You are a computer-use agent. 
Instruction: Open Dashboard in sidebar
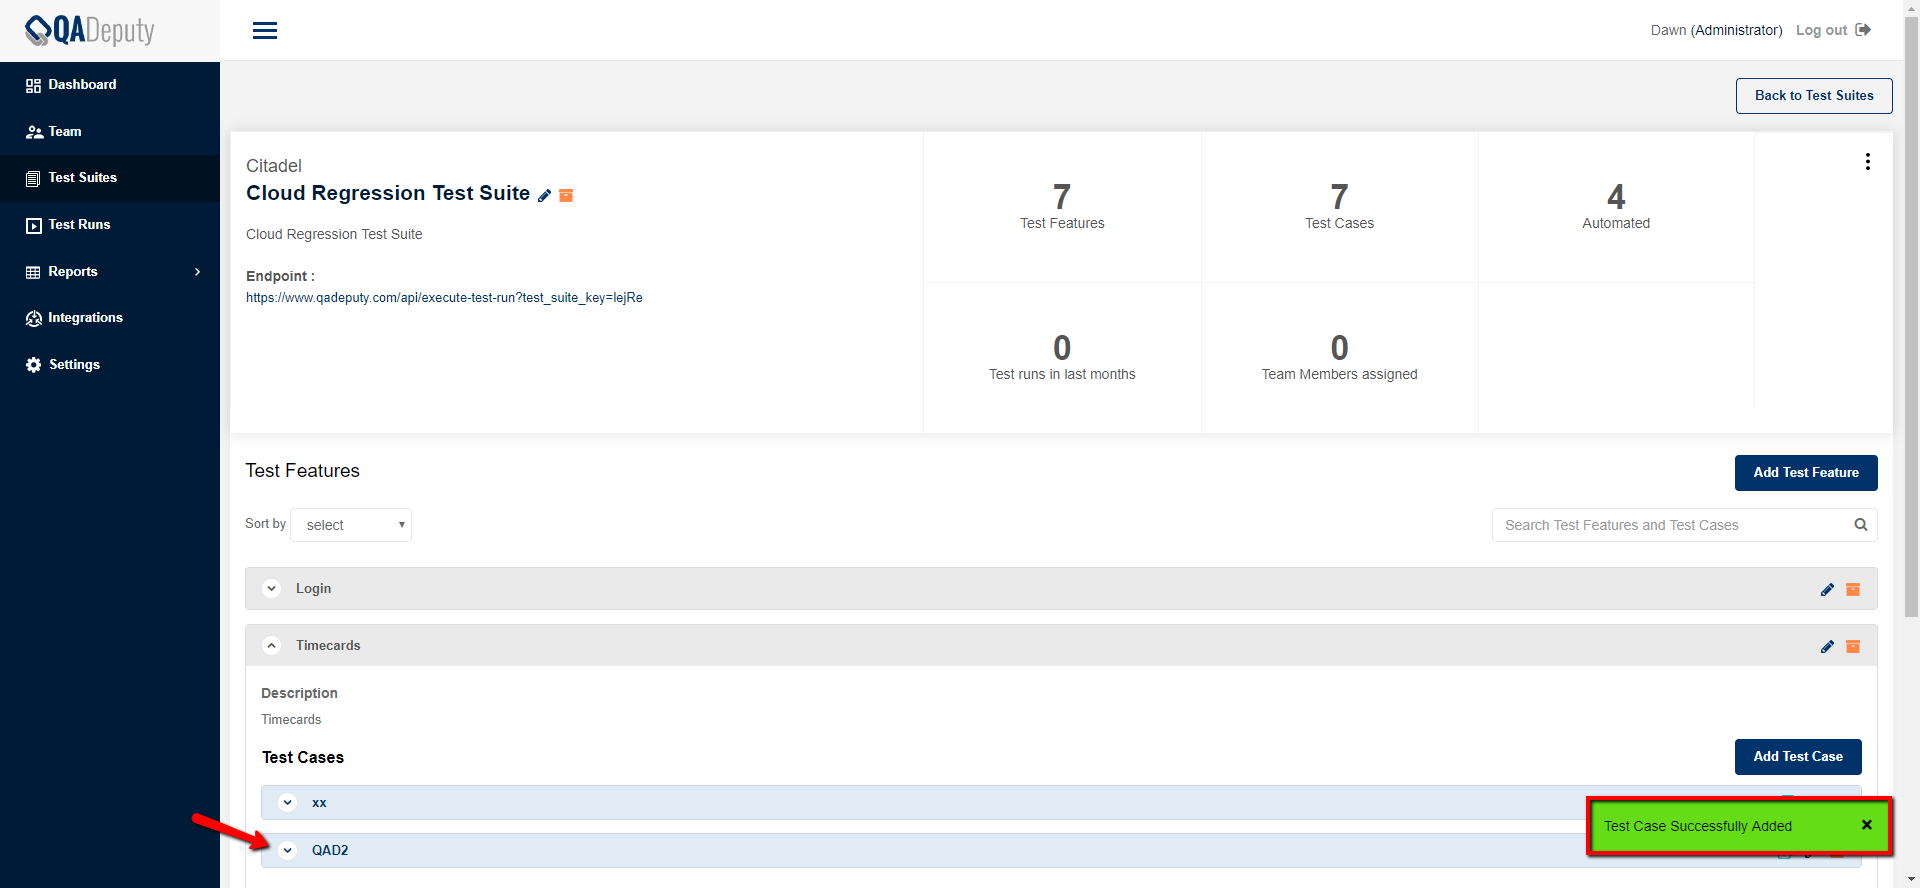coord(82,85)
